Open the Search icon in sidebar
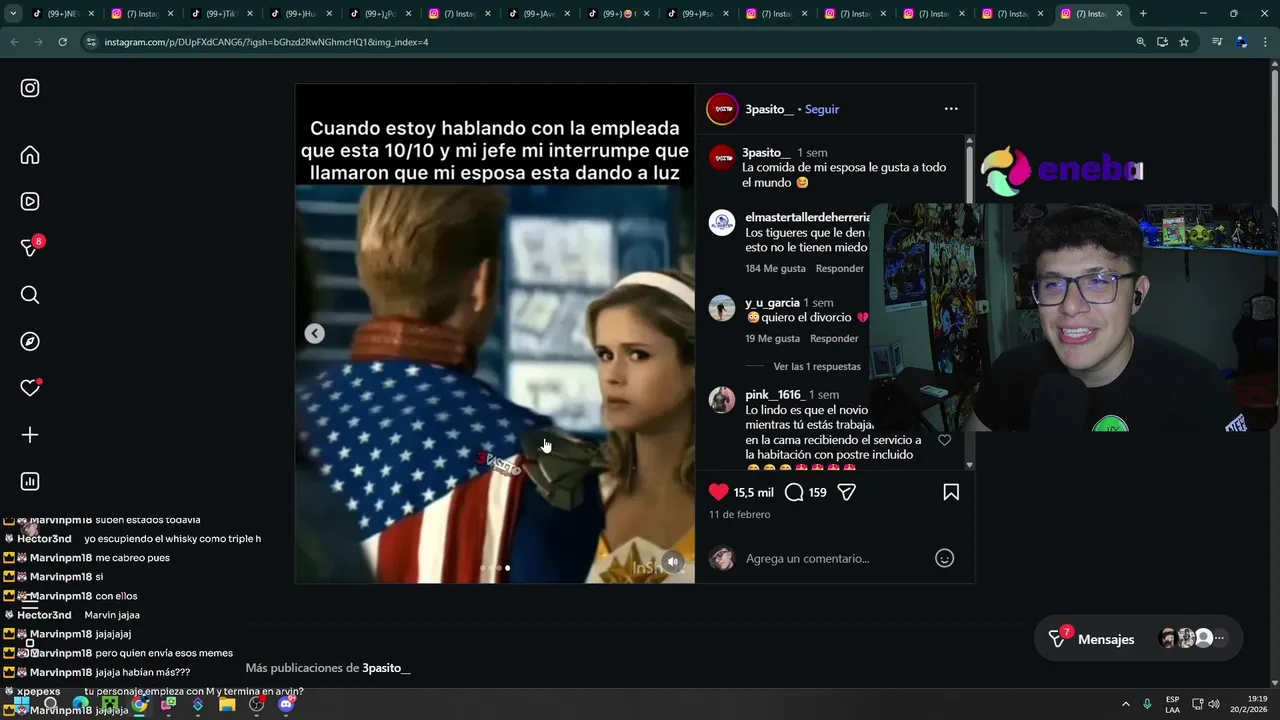Screen dimensions: 1280x720 30,295
